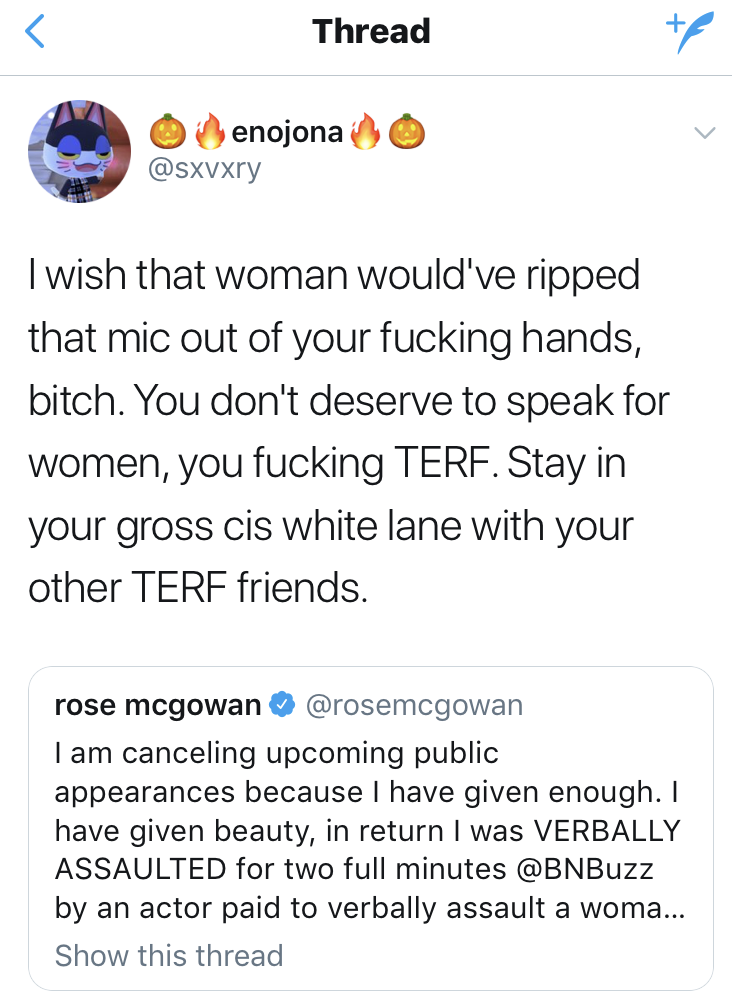
Task: Tap the Thread header title
Action: (371, 32)
